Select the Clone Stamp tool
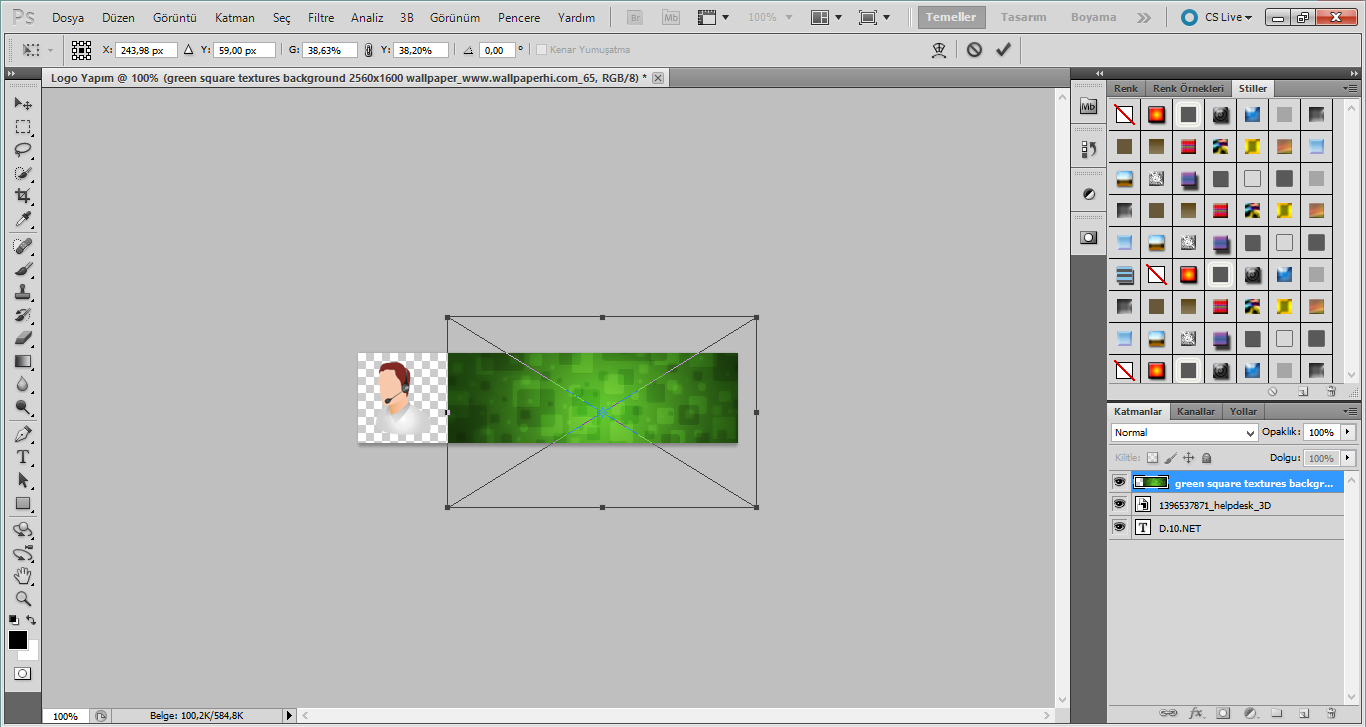This screenshot has height=727, width=1366. click(23, 292)
